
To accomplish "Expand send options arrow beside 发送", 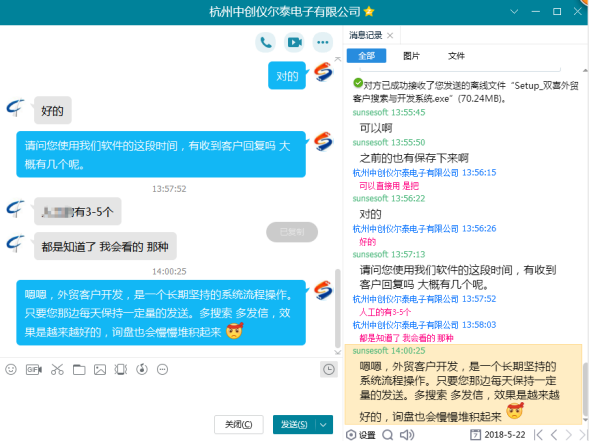I will pos(323,425).
